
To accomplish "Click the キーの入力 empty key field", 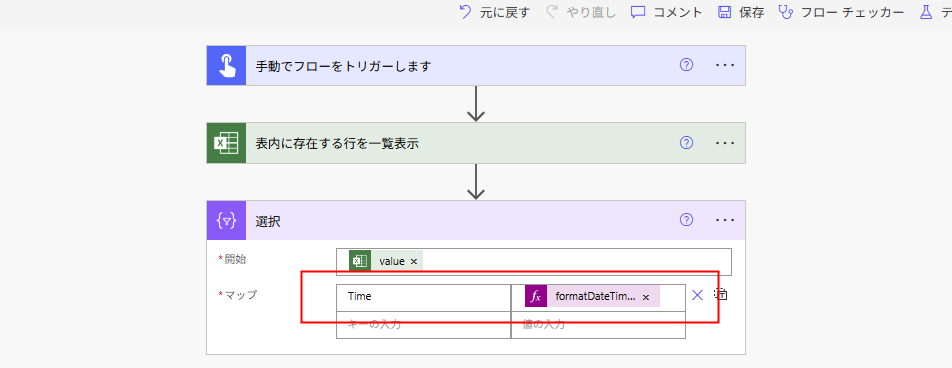I will tap(423, 325).
